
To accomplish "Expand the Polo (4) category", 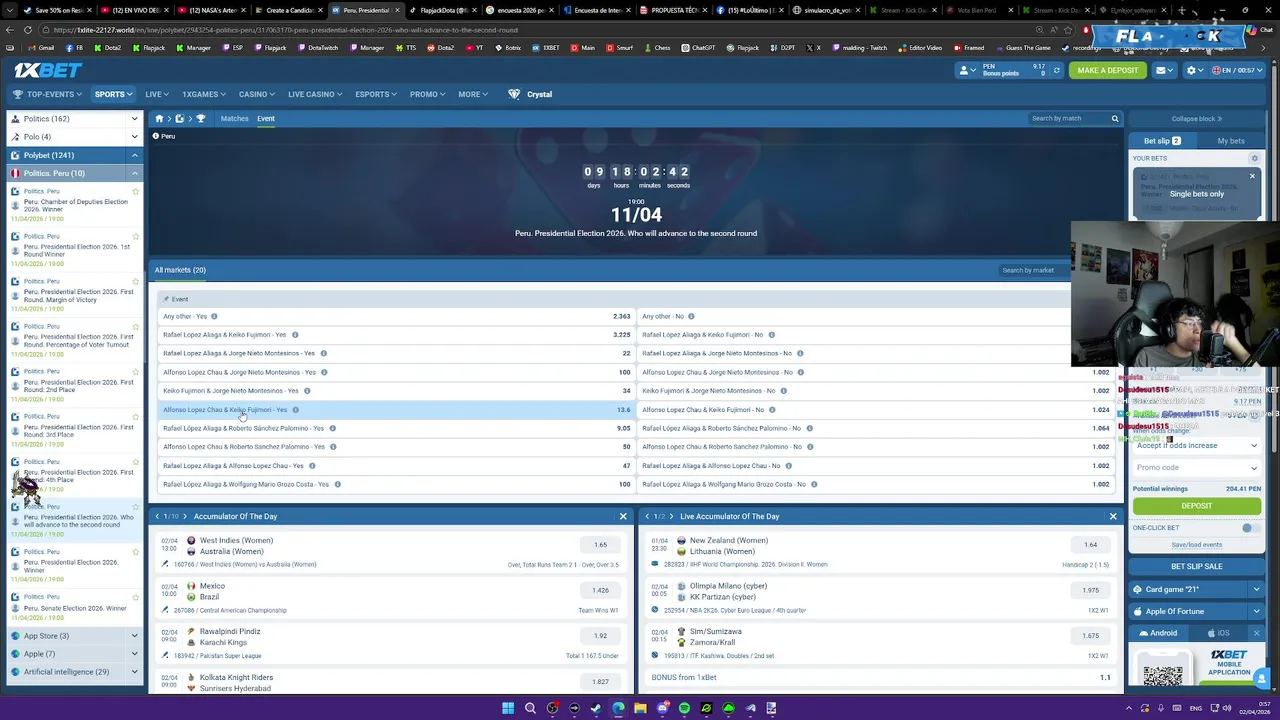I will (134, 137).
